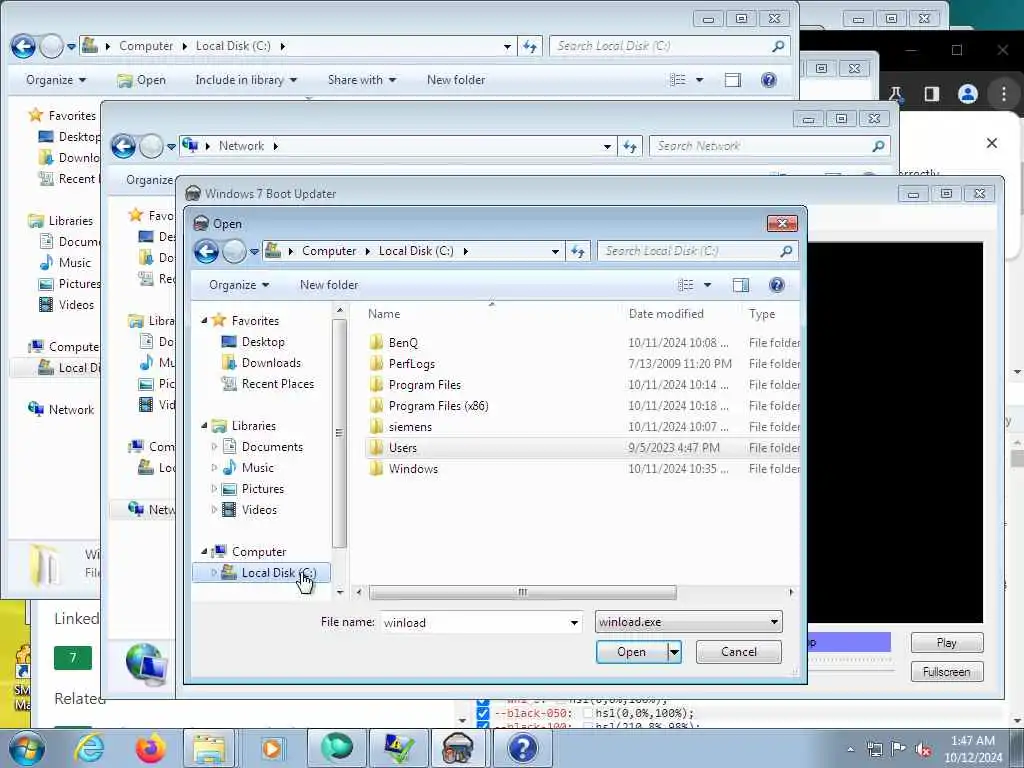Image resolution: width=1024 pixels, height=768 pixels.
Task: Open Windows Media Player from taskbar
Action: [x=271, y=748]
